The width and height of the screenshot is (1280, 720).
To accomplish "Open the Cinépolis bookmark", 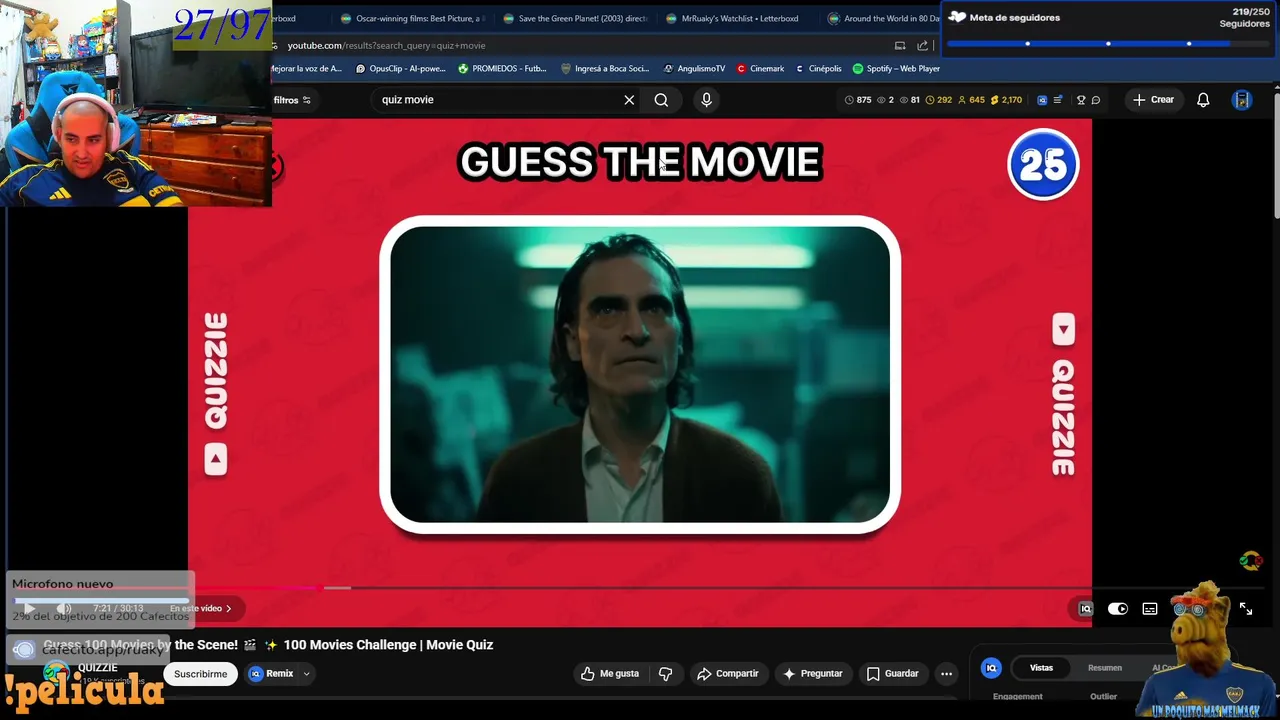I will click(x=818, y=69).
